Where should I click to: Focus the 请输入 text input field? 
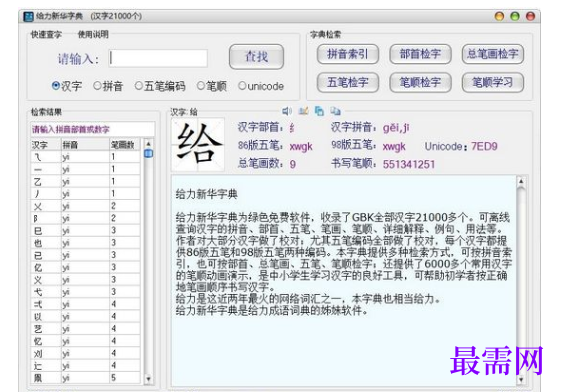click(158, 58)
